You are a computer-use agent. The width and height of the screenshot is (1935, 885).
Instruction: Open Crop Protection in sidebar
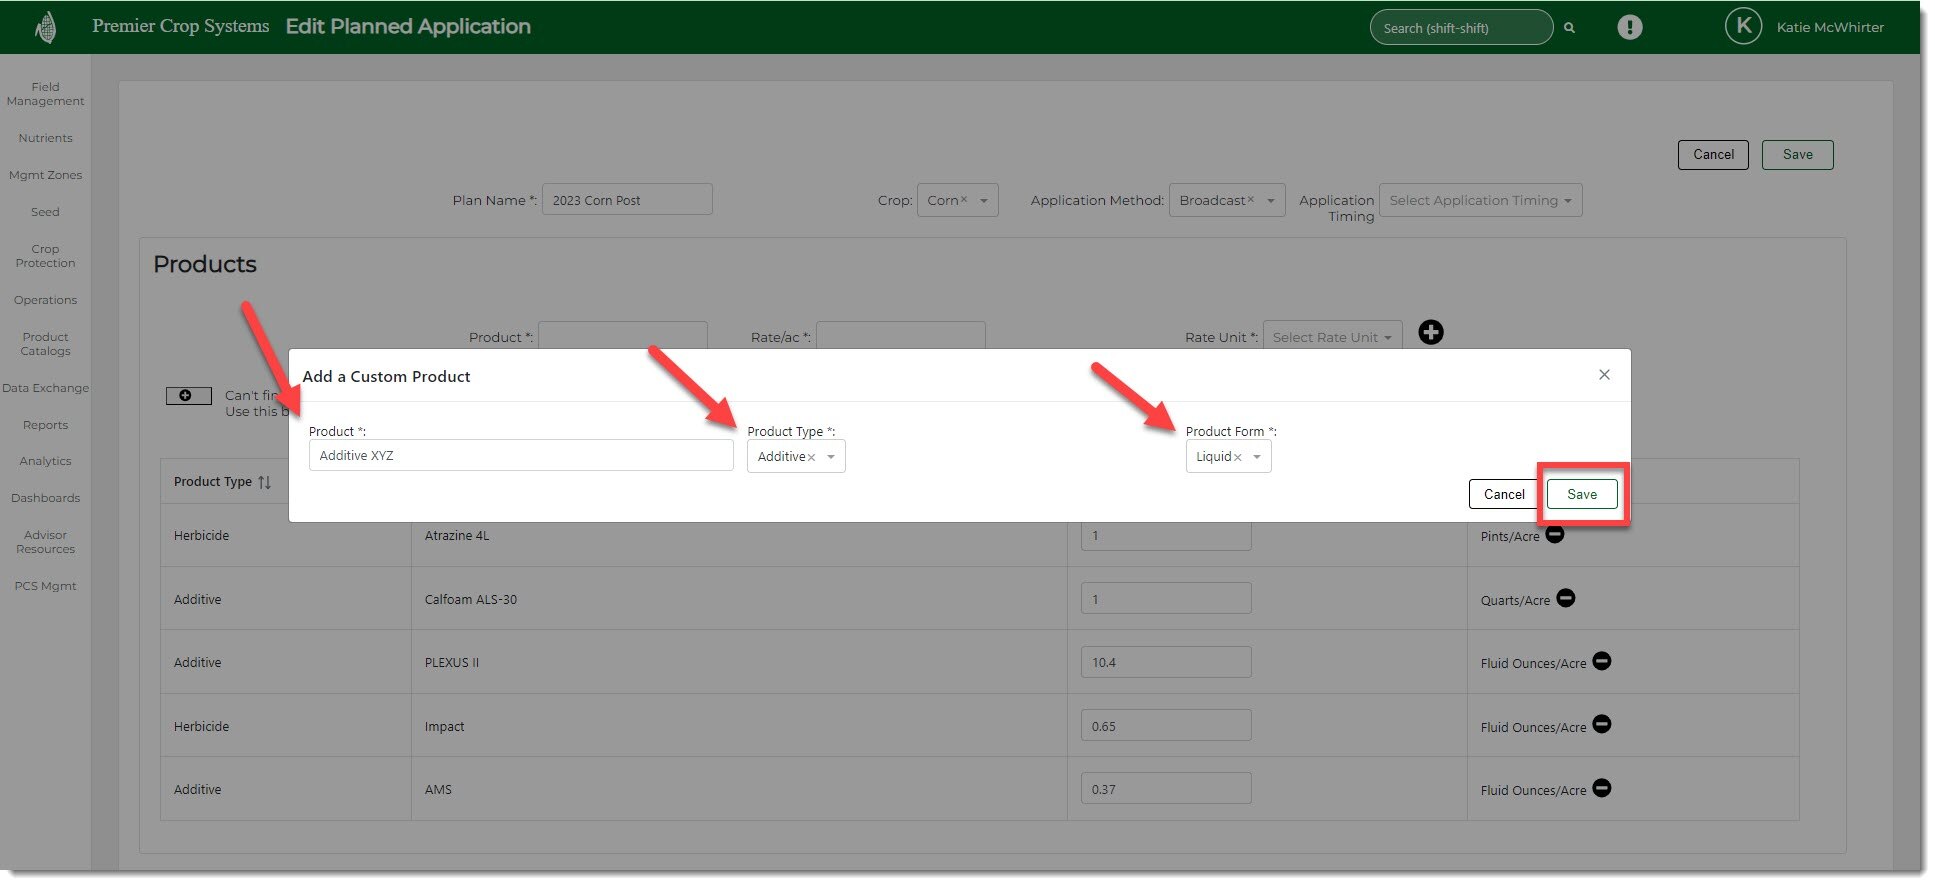[45, 256]
